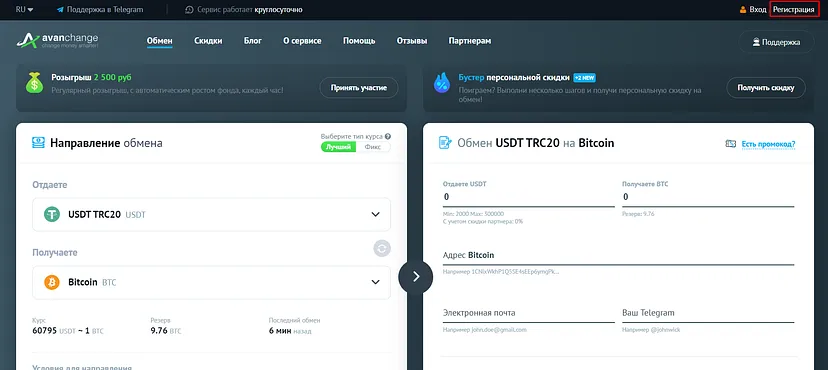This screenshot has width=828, height=370.
Task: Open the Скидки menu item
Action: pos(208,41)
